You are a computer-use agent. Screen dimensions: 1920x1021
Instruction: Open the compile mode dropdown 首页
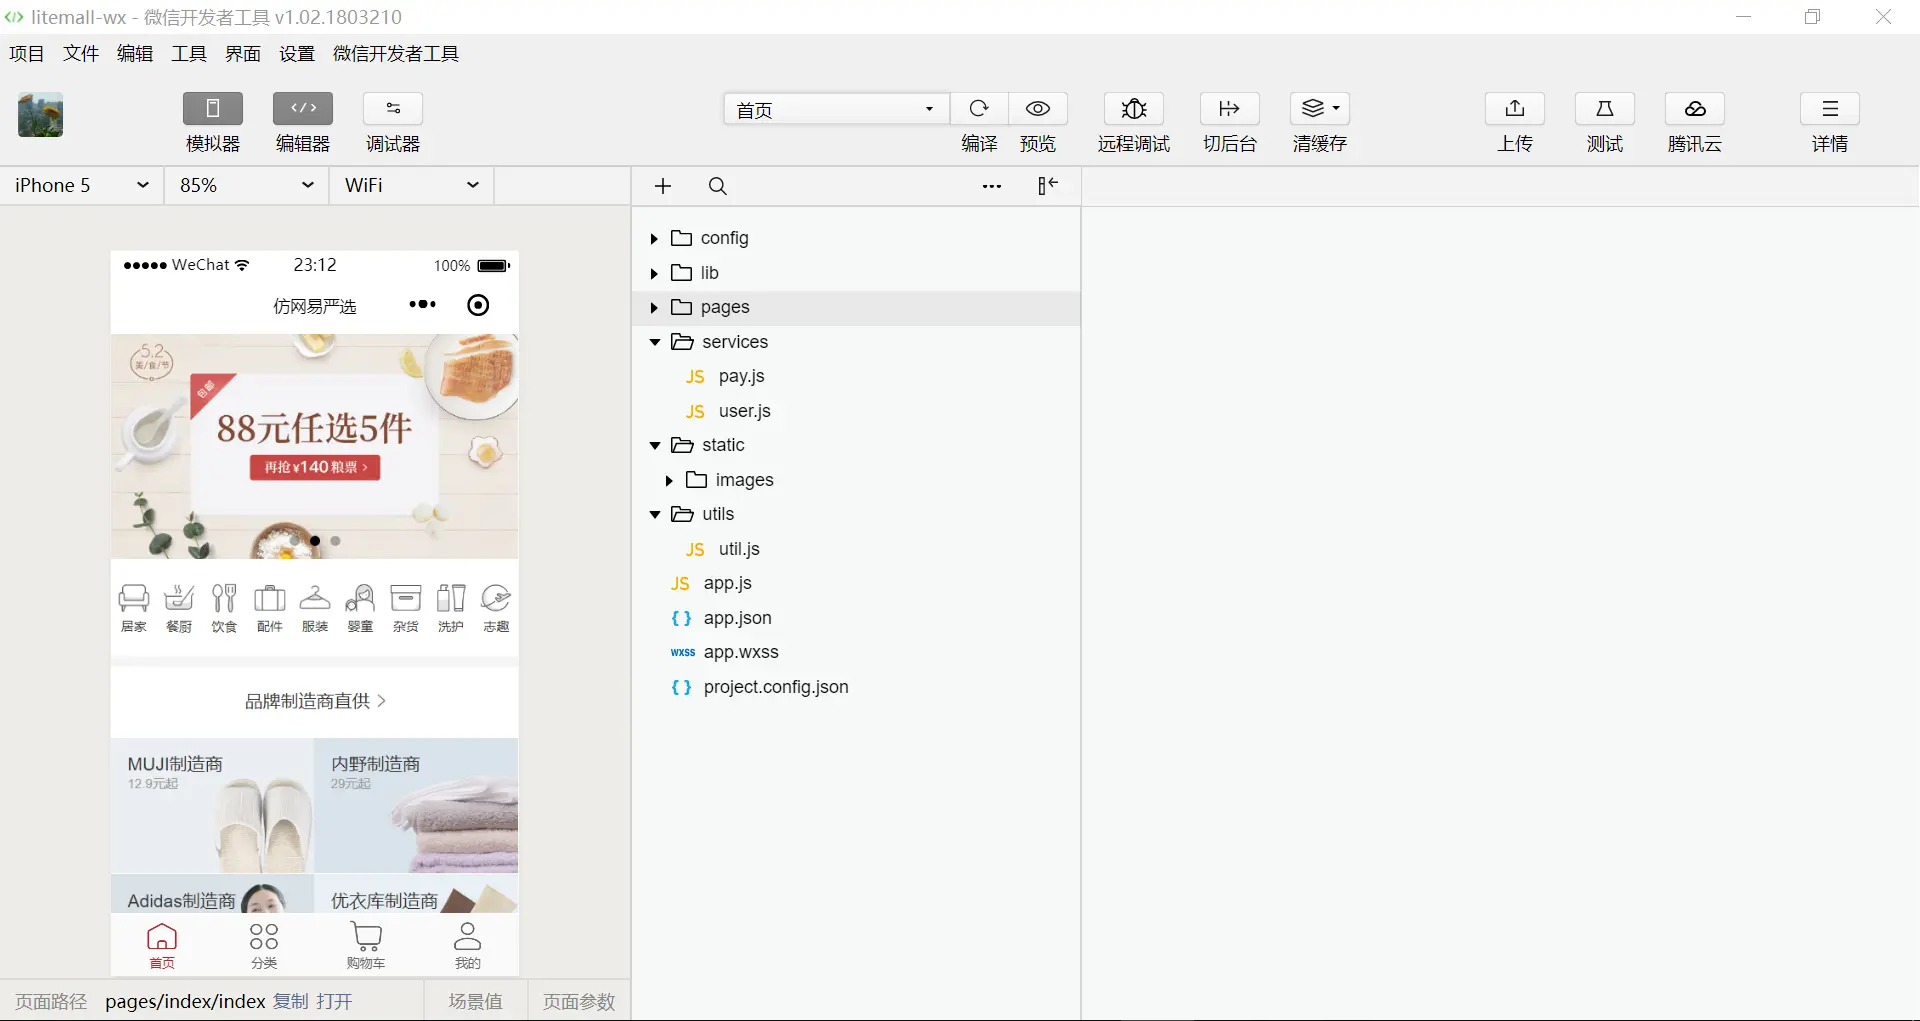(x=836, y=109)
